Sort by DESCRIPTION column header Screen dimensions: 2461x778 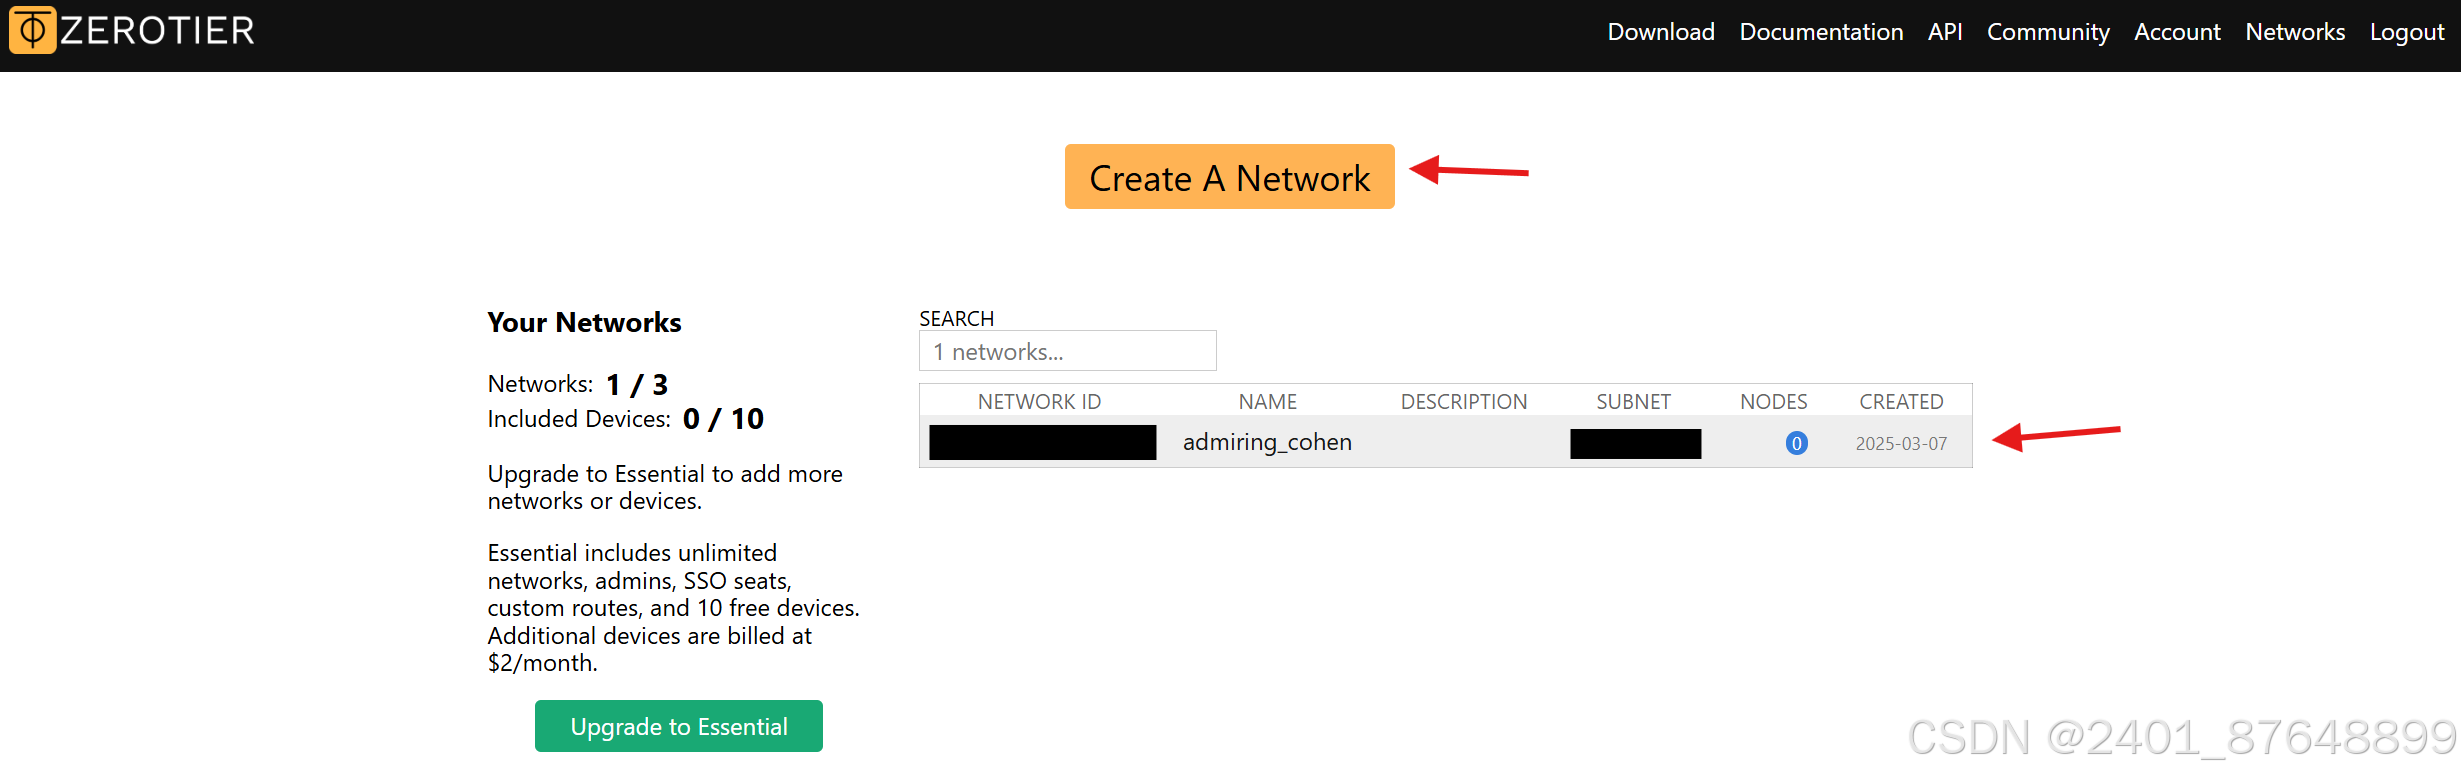pos(1463,401)
